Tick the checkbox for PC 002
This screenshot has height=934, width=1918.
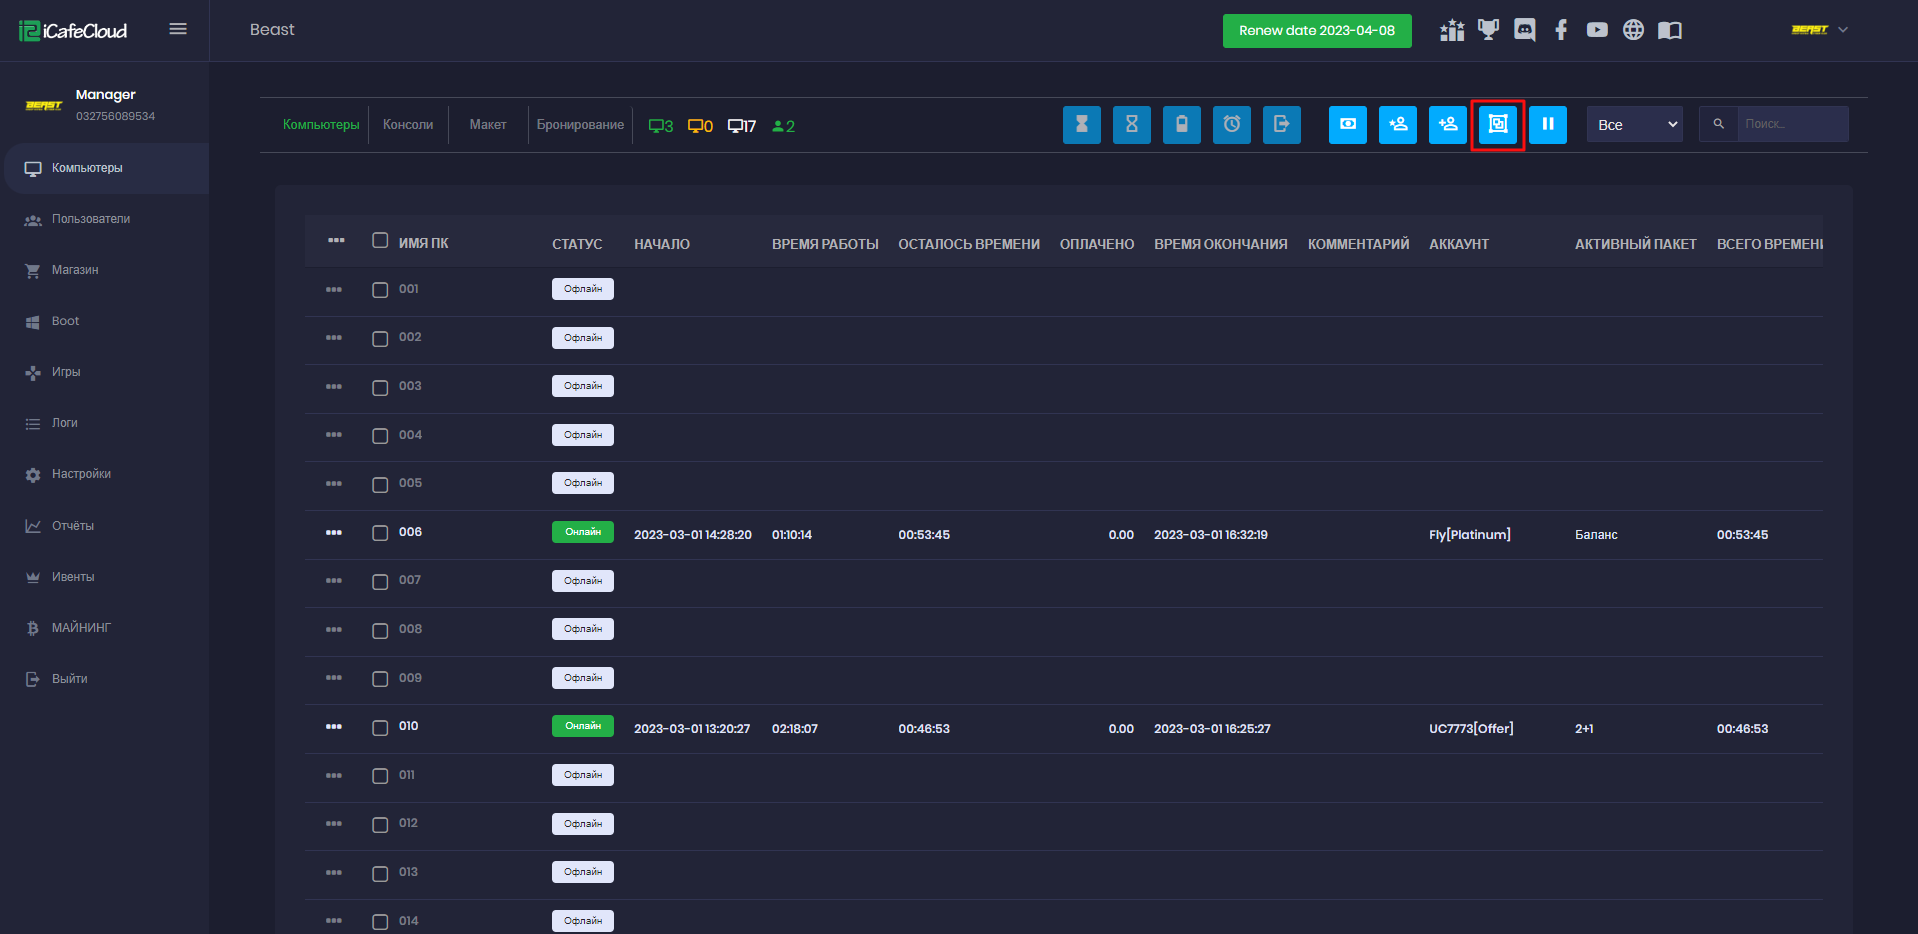pyautogui.click(x=380, y=339)
